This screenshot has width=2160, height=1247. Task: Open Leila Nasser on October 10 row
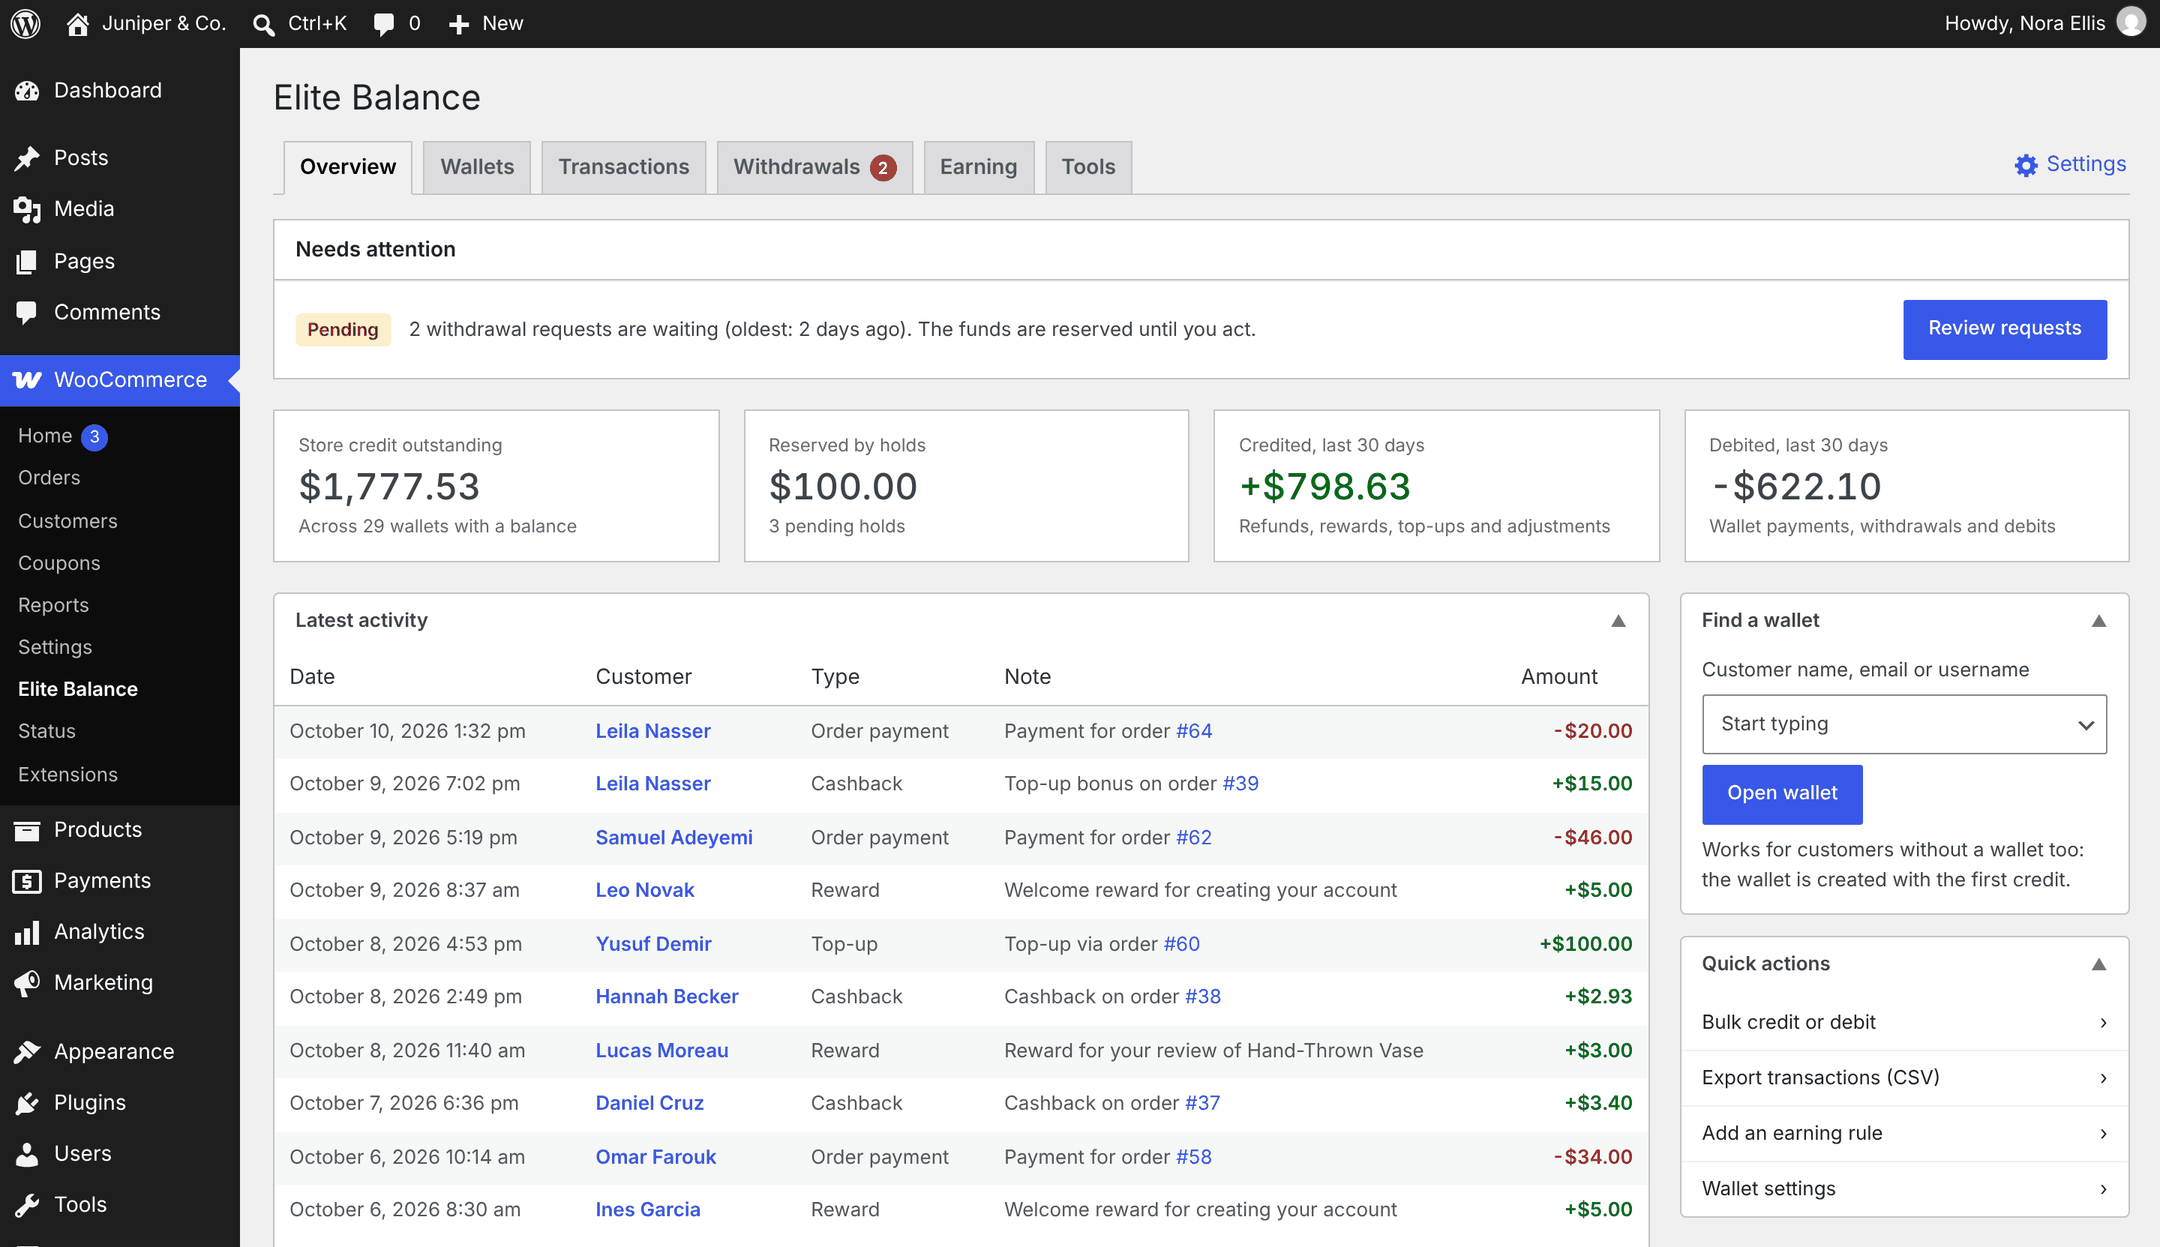pos(653,731)
